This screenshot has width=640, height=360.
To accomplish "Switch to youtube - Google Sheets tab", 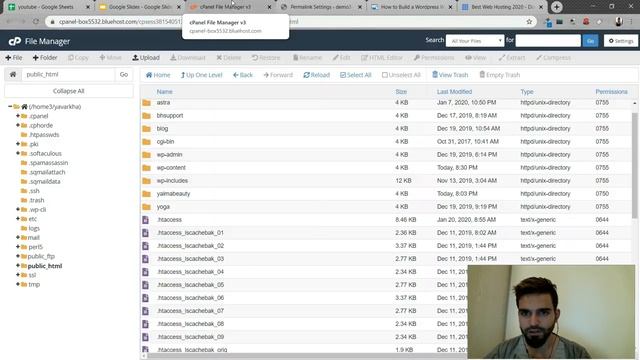I will tap(46, 7).
